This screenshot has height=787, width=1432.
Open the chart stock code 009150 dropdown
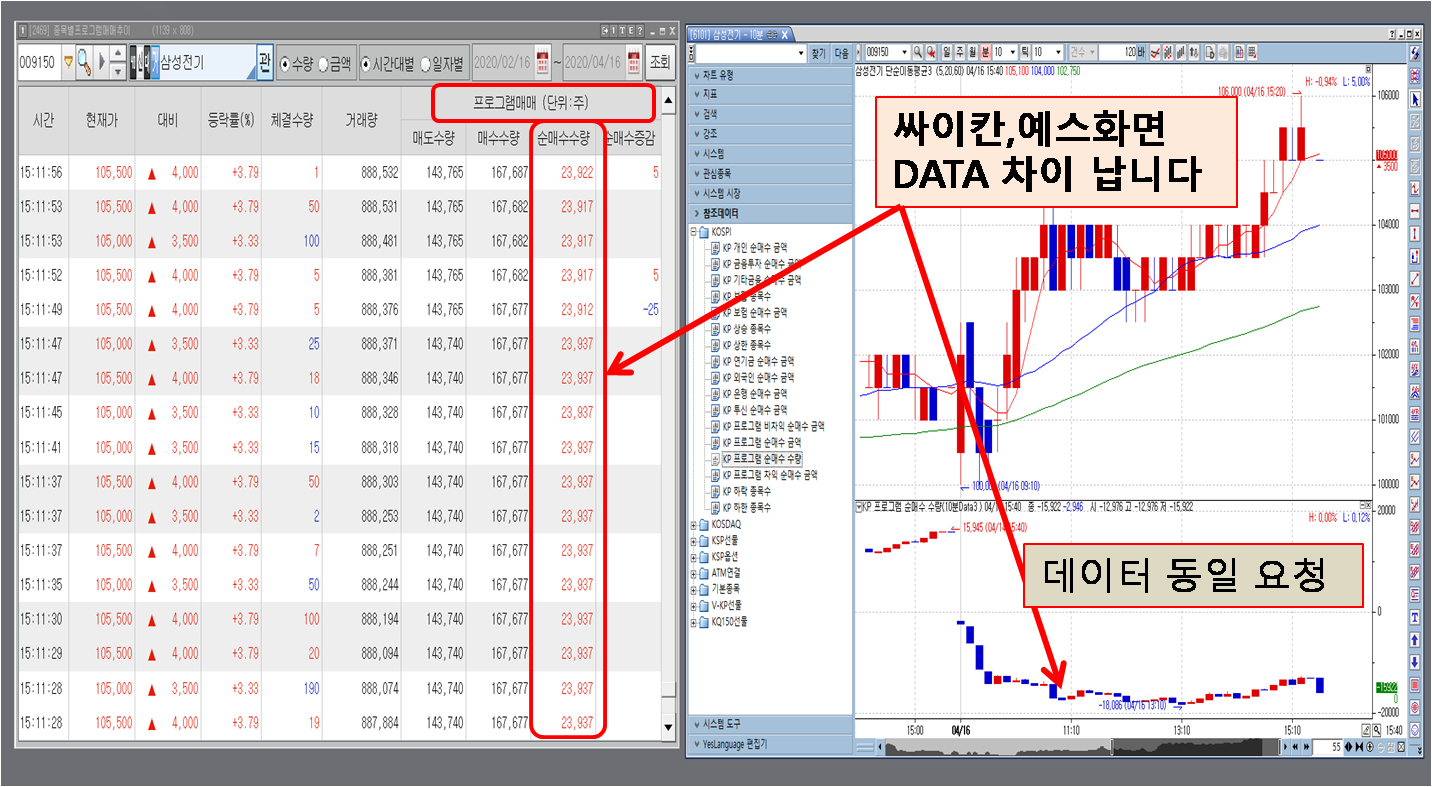pos(905,52)
